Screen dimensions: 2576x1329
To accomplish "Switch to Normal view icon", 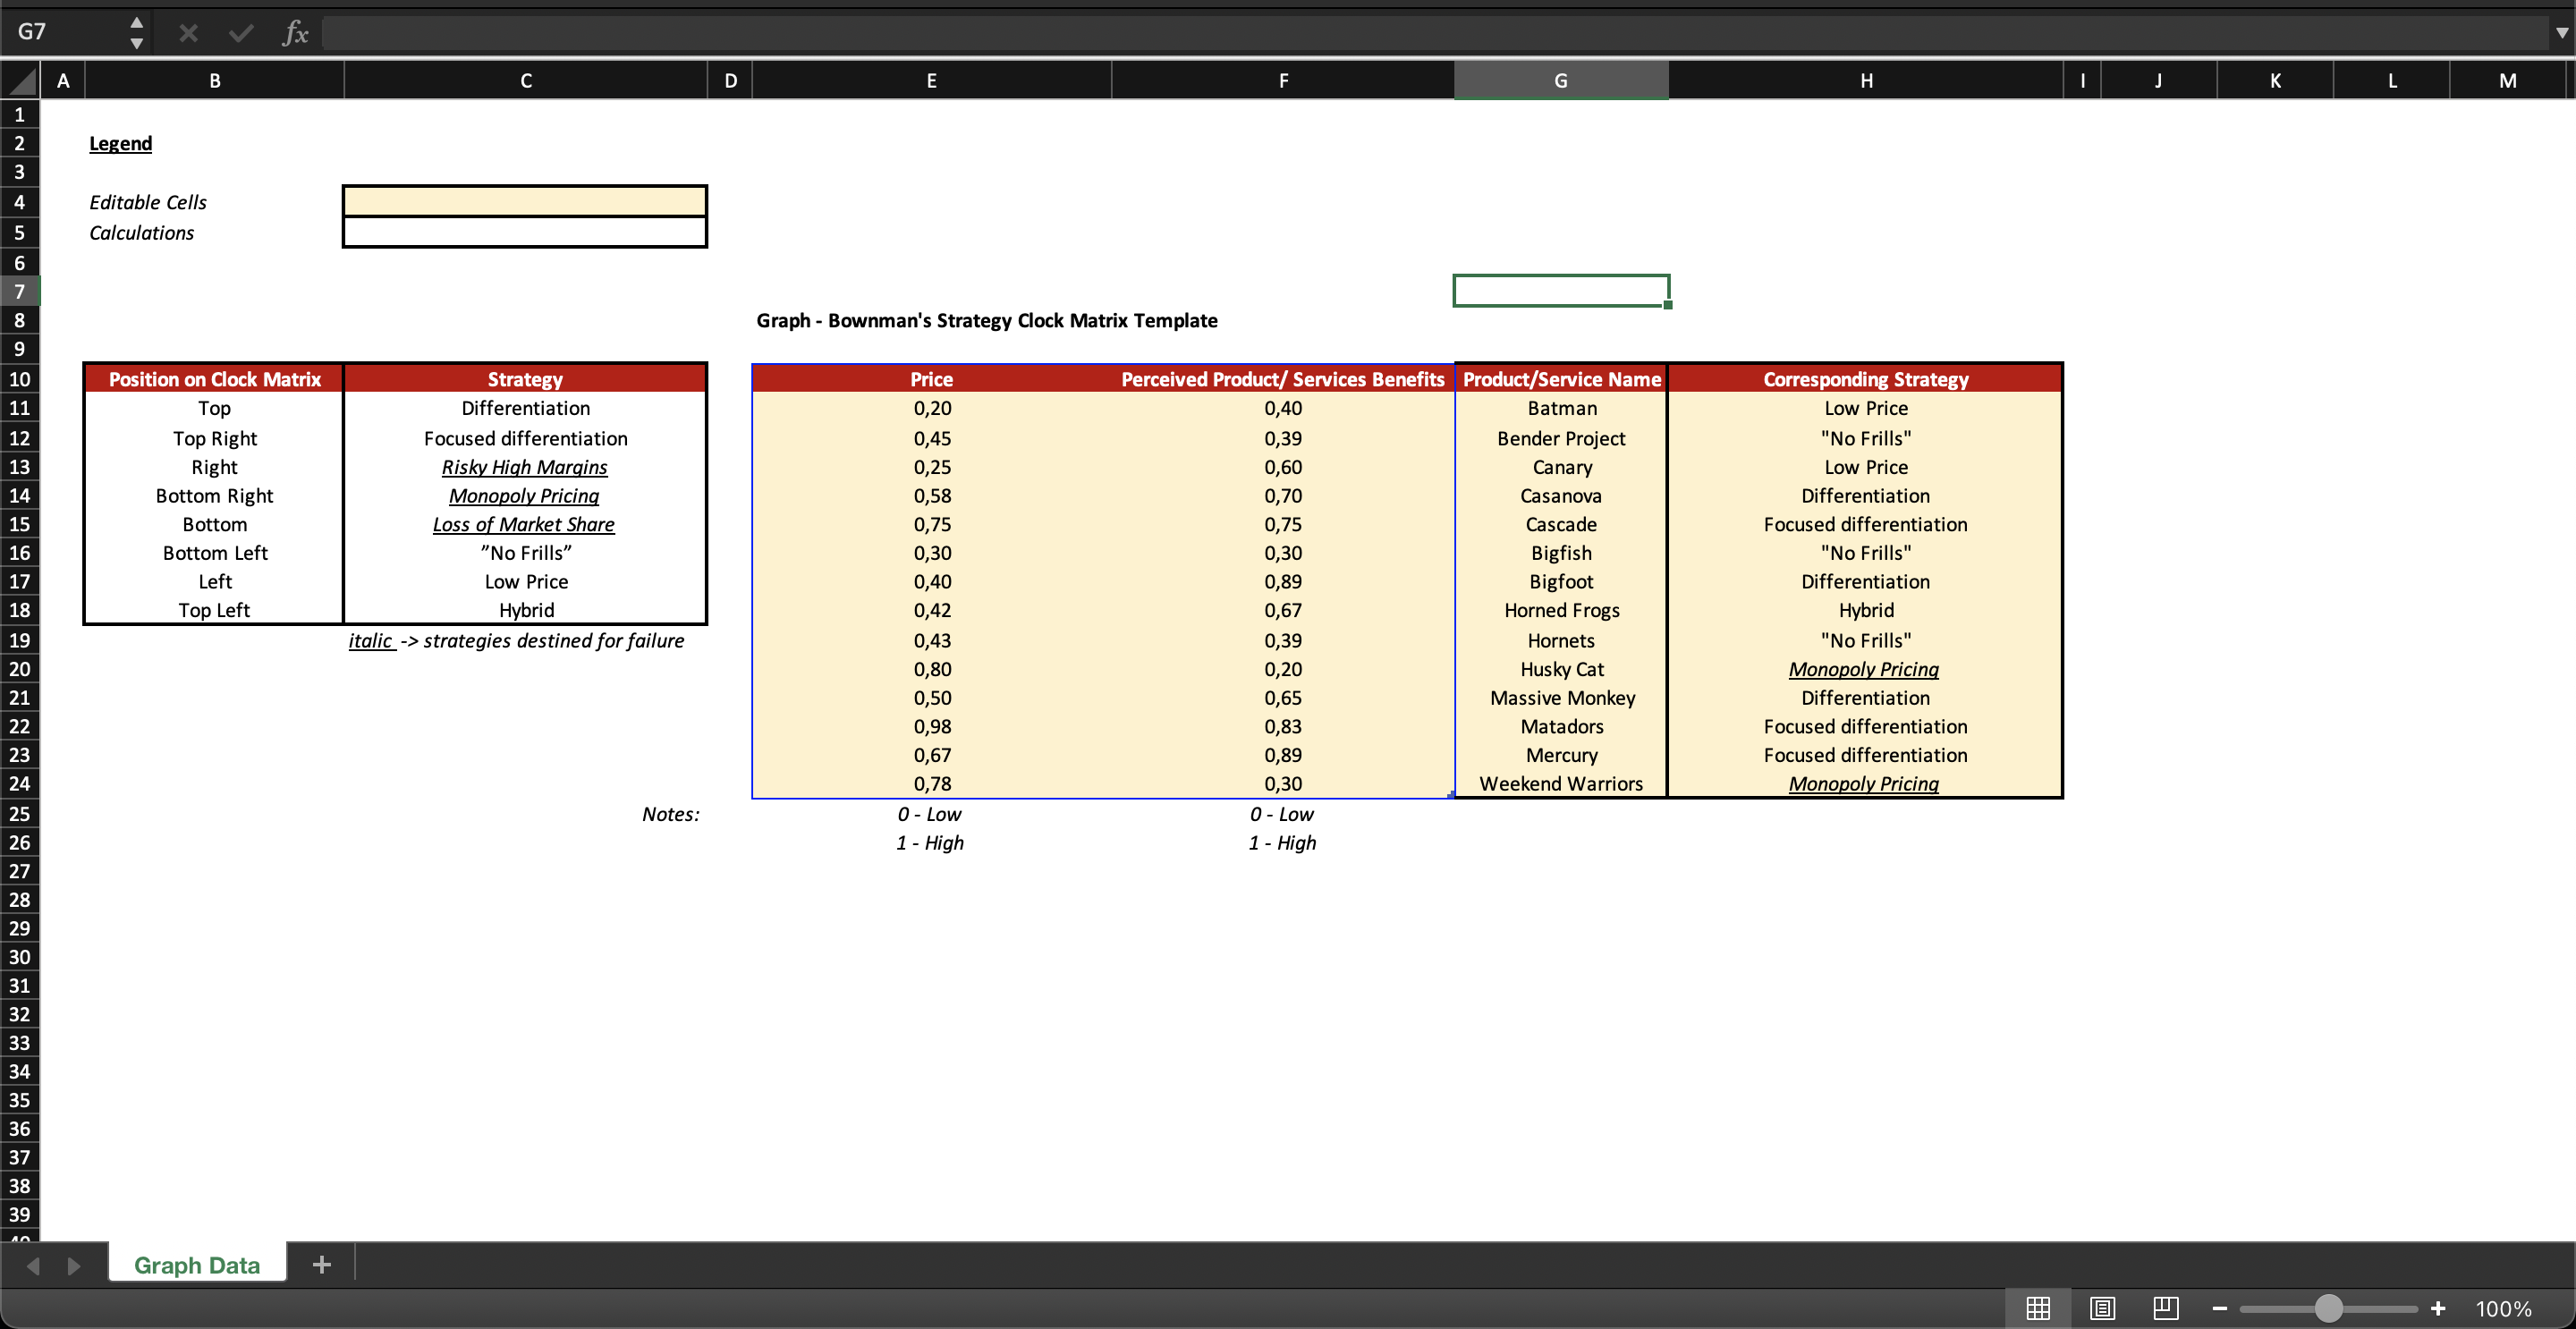I will click(2038, 1308).
